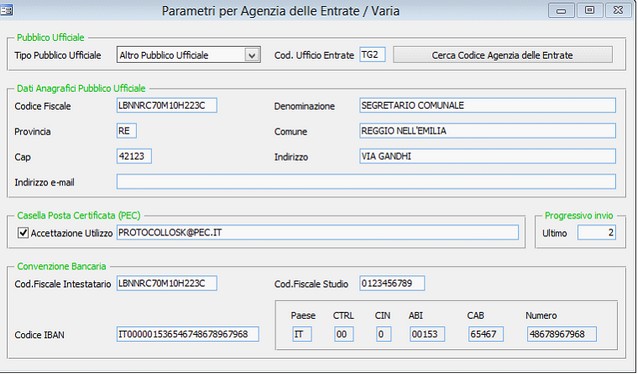638x374 pixels.
Task: Click the empty Indirizzo e-mail field
Action: [x=366, y=182]
